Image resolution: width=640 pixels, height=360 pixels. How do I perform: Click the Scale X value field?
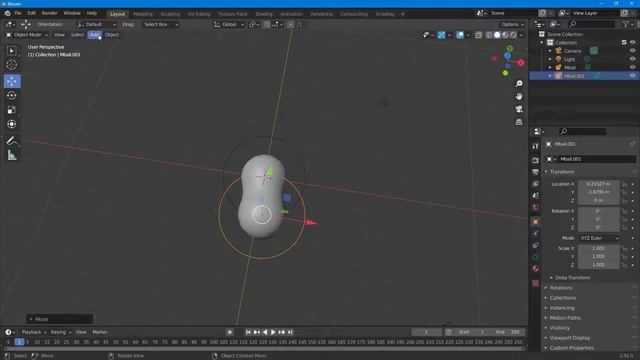click(599, 248)
